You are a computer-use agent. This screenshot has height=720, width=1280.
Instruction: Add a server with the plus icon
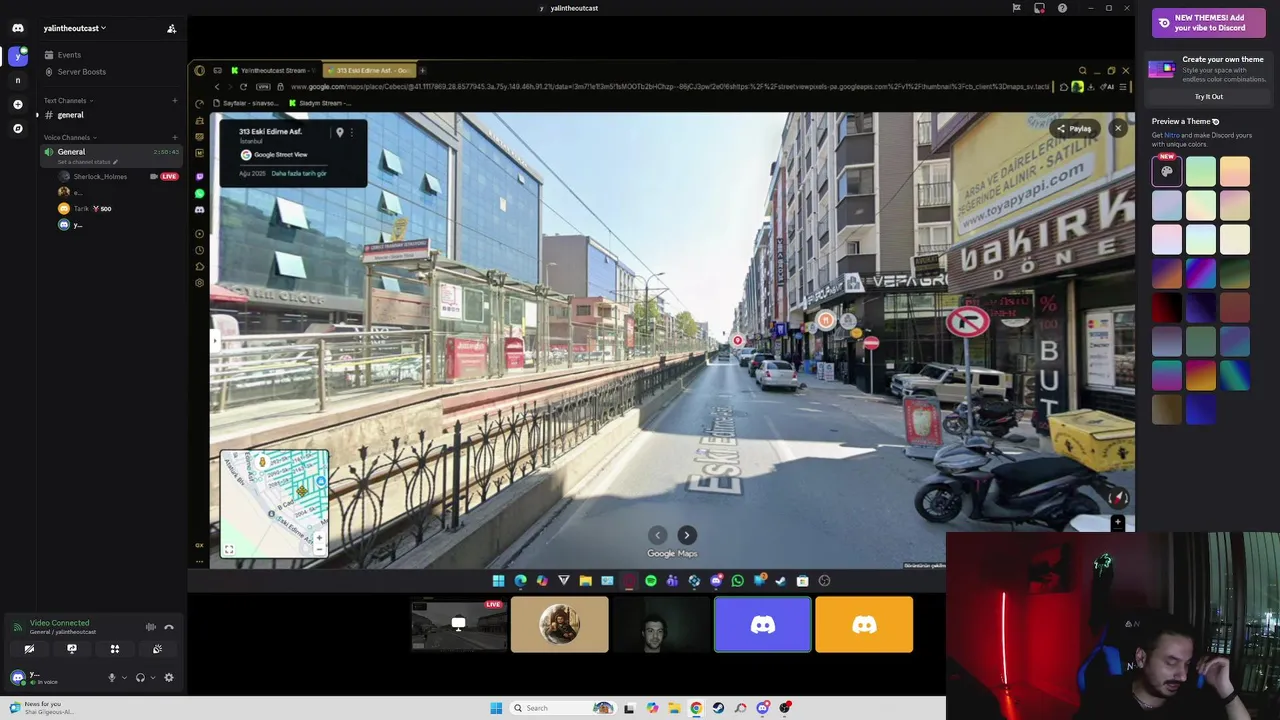18,104
